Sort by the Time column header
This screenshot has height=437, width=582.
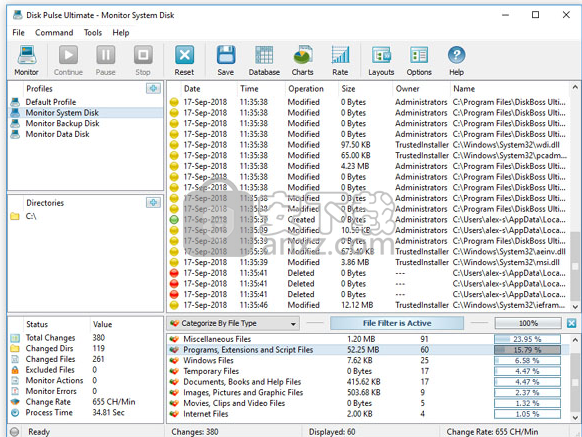tap(261, 89)
